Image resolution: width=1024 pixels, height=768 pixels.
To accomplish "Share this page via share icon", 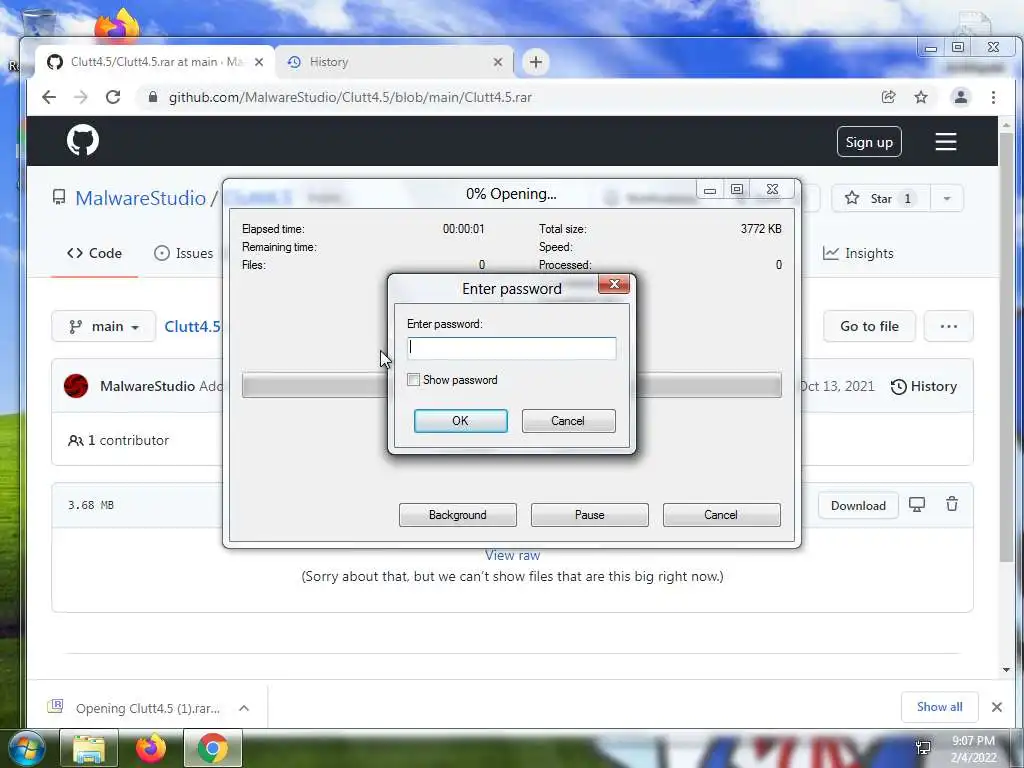I will coord(888,97).
